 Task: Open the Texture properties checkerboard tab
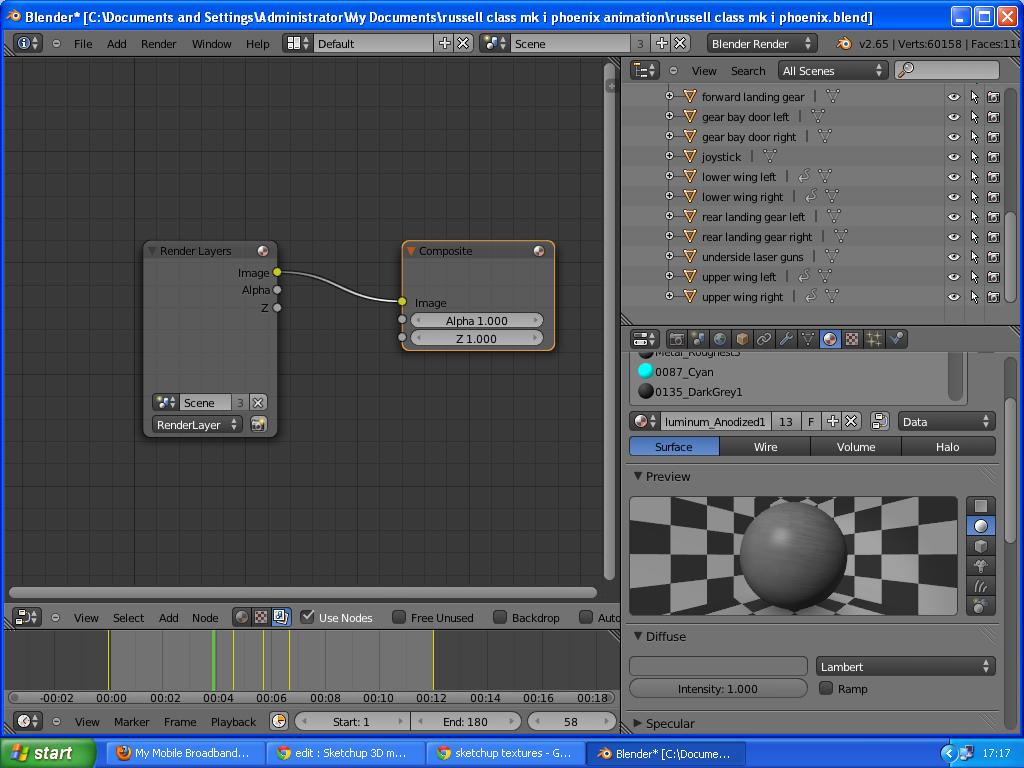click(x=852, y=339)
